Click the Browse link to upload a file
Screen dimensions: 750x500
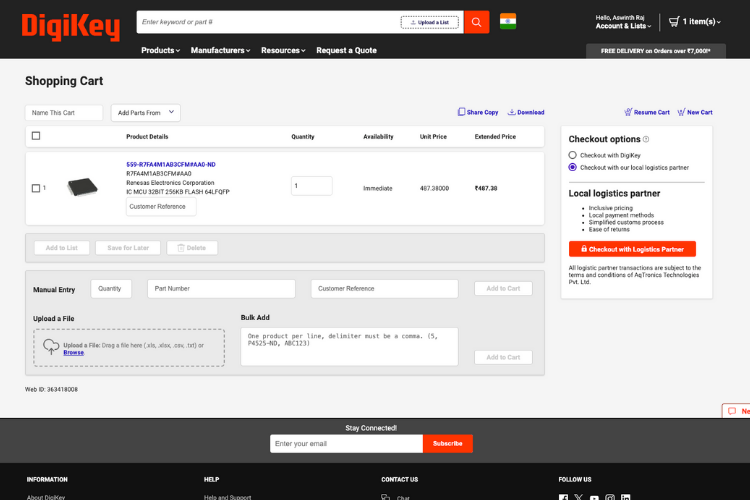tap(74, 353)
